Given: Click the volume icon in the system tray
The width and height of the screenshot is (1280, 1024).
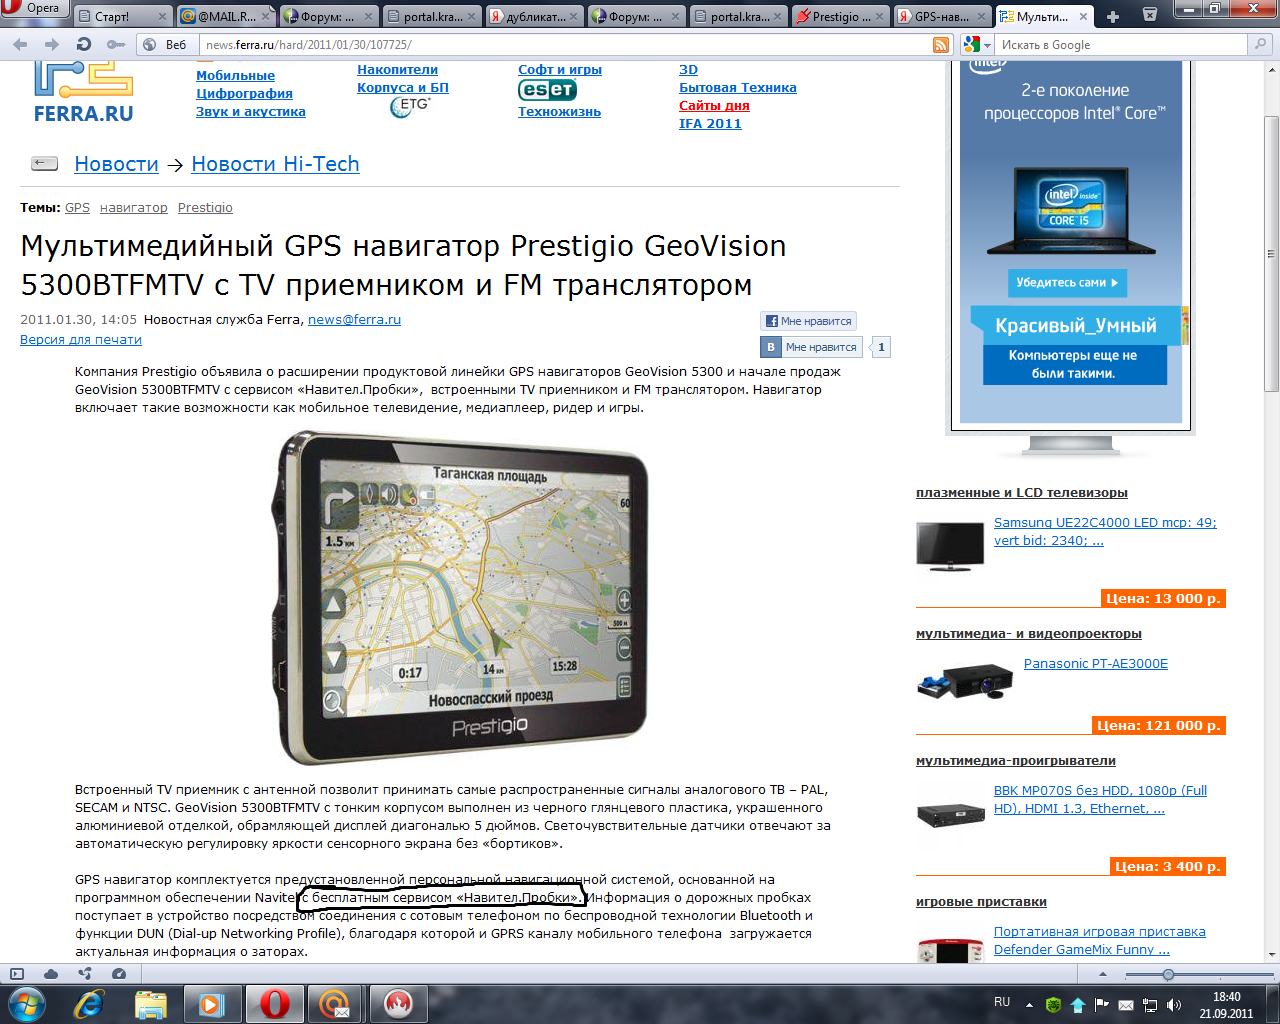Looking at the screenshot, I should pyautogui.click(x=1174, y=1004).
